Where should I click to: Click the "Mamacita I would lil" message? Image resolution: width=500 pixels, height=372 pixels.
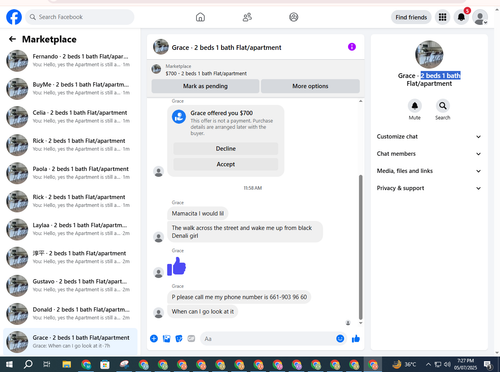(x=198, y=214)
